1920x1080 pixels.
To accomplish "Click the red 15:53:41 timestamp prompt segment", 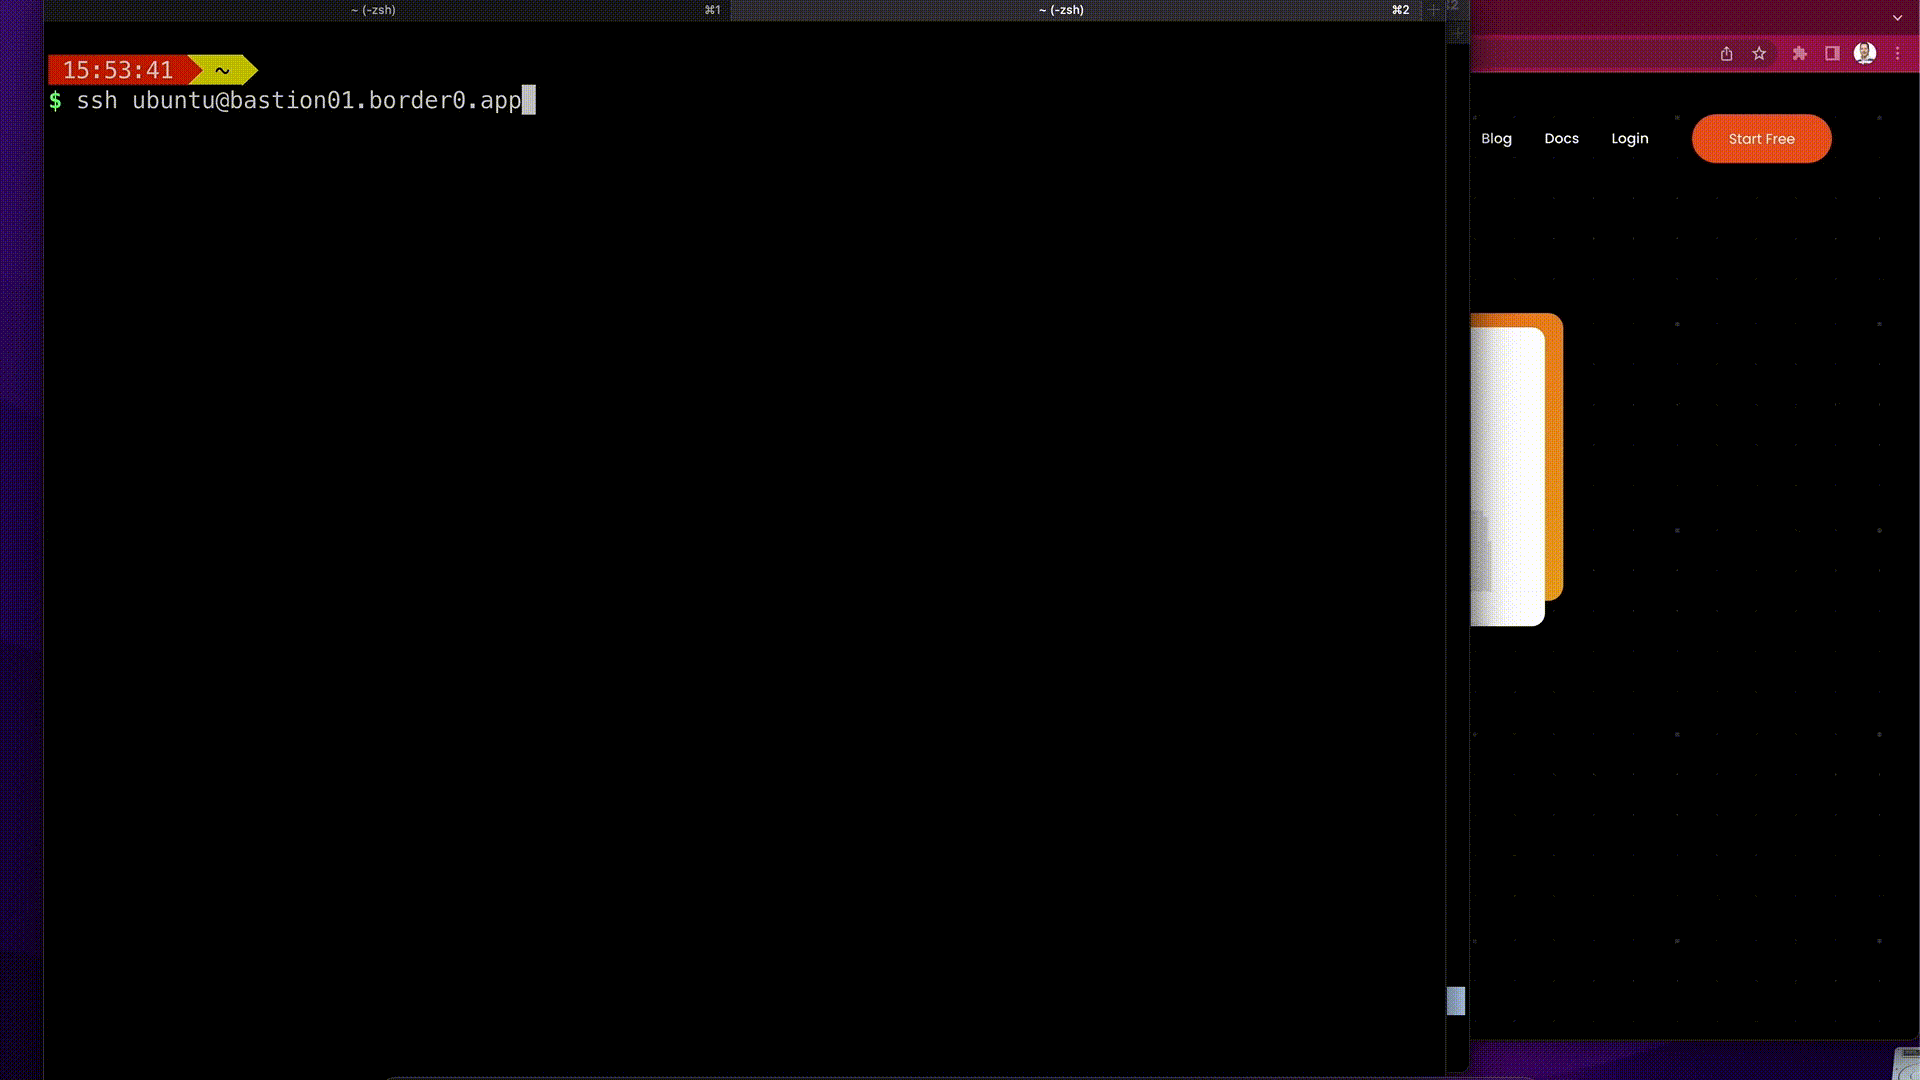I will click(x=117, y=70).
